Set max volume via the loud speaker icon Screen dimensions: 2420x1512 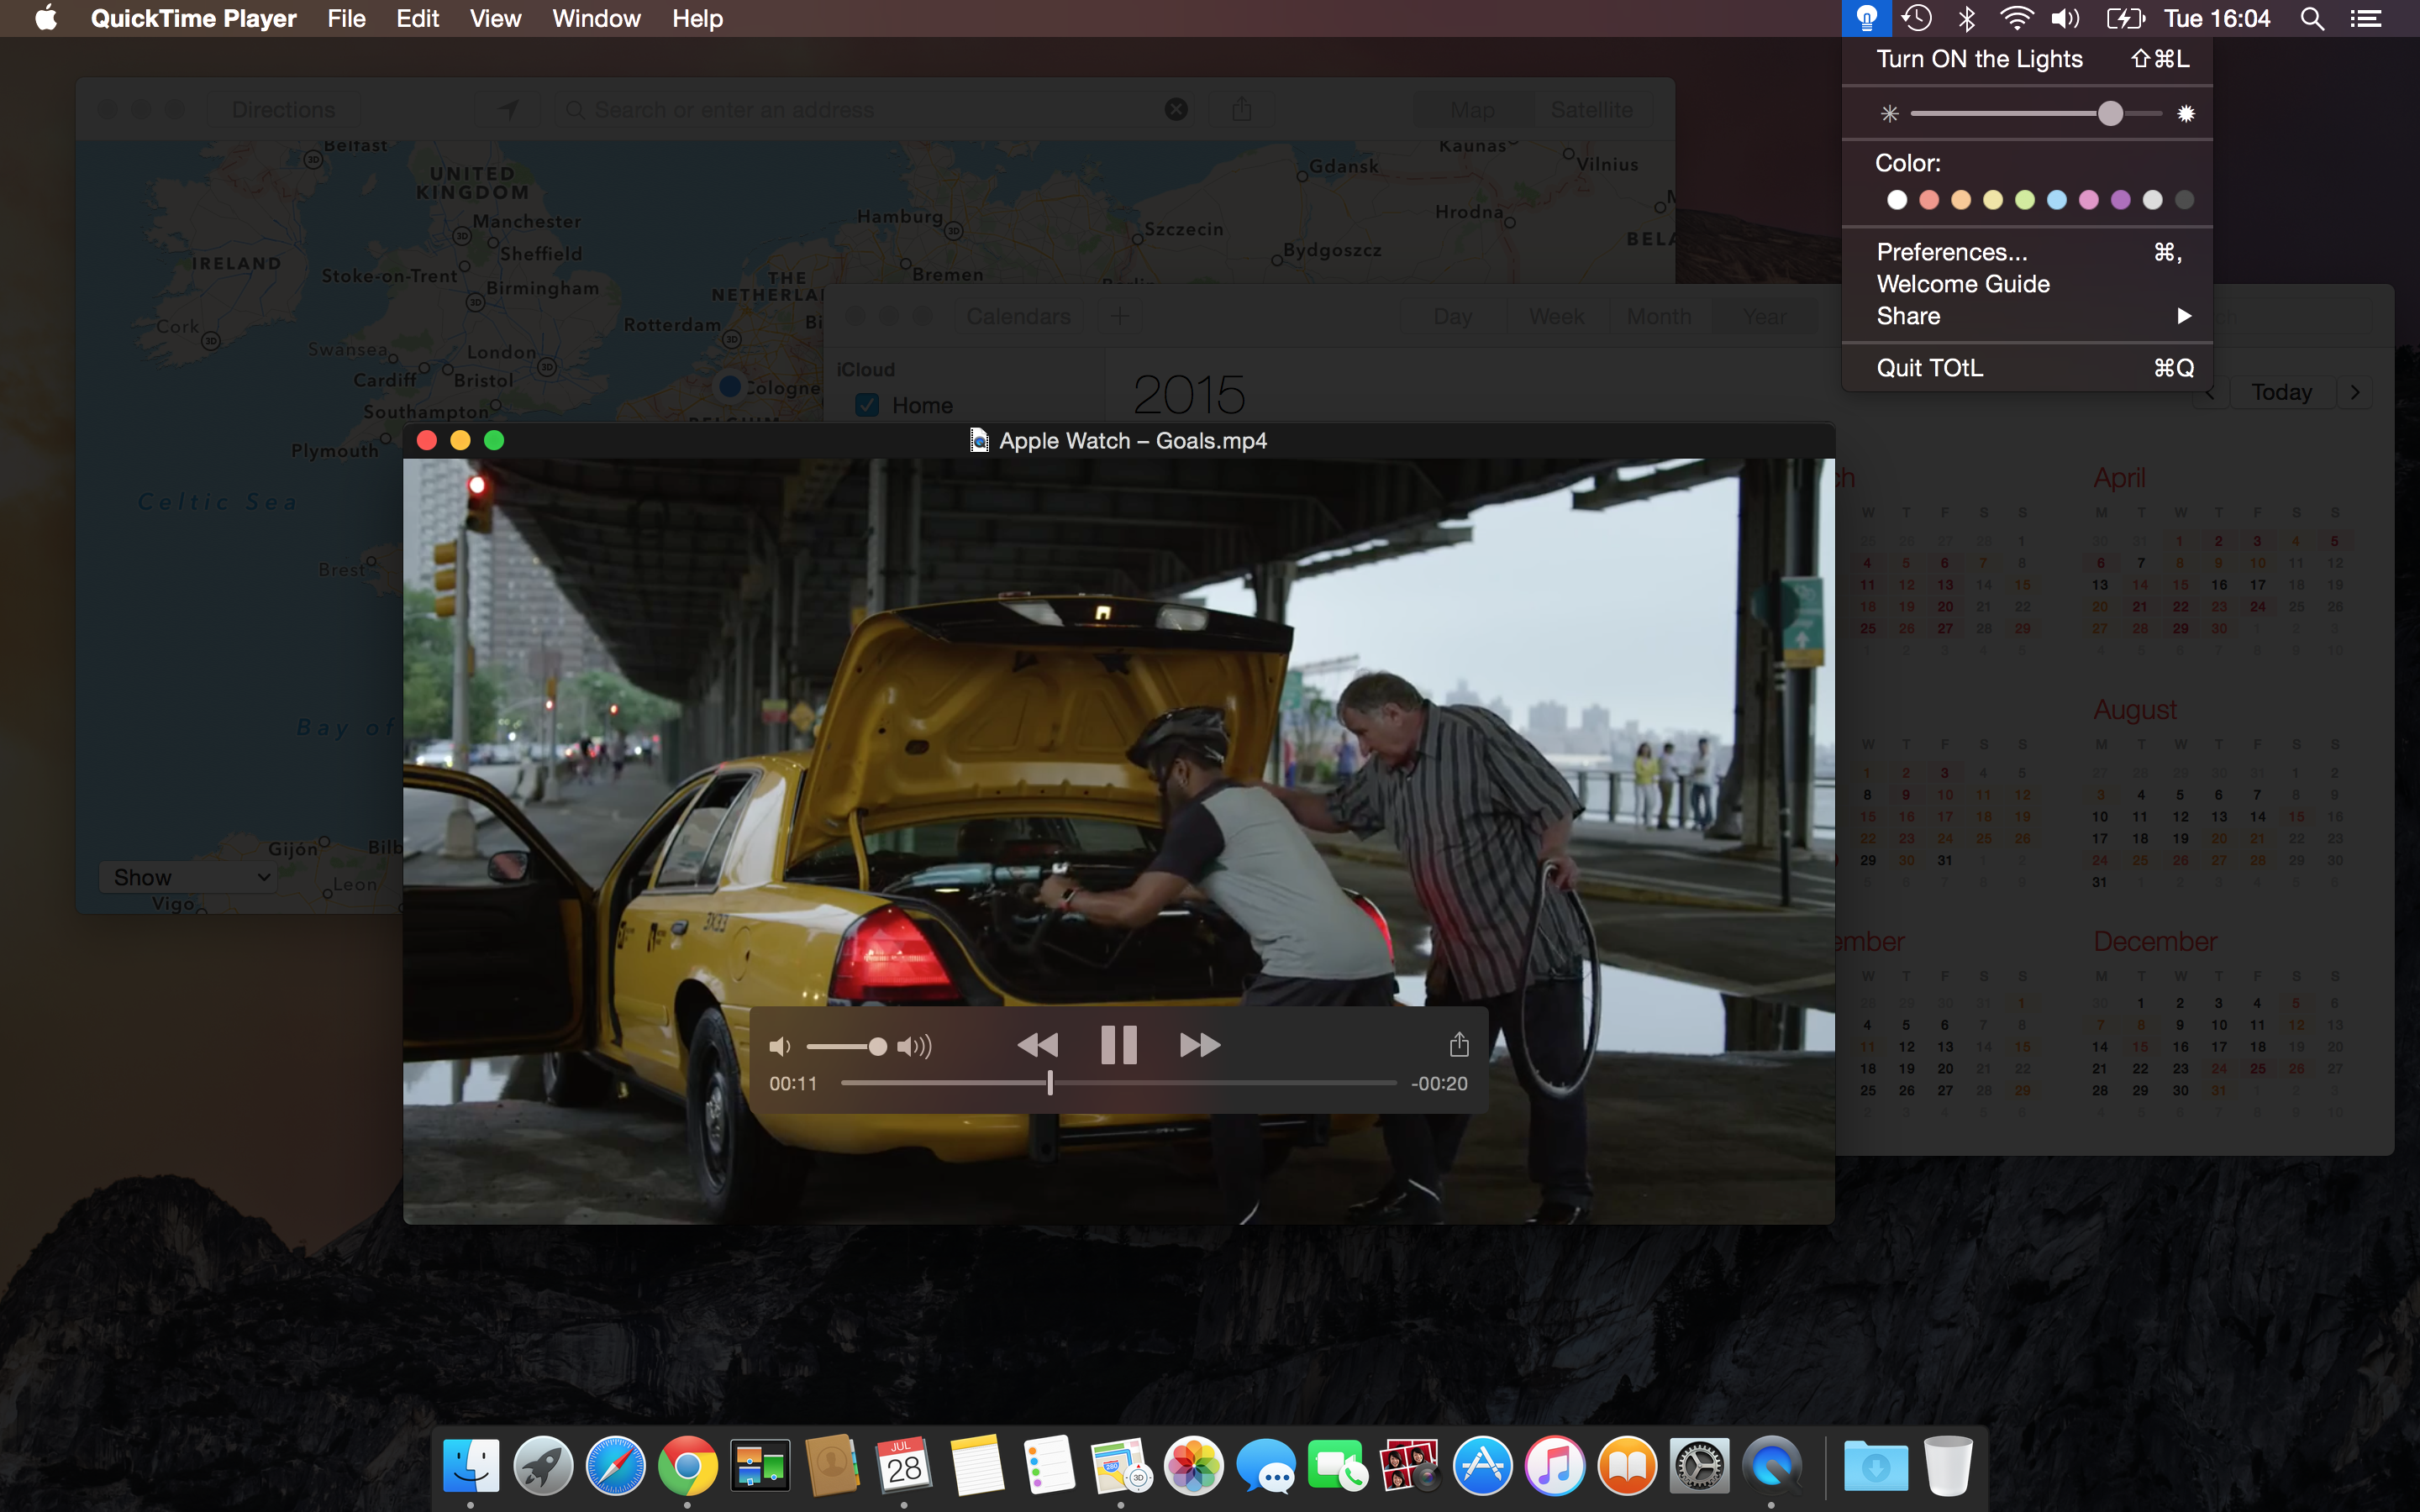[914, 1046]
